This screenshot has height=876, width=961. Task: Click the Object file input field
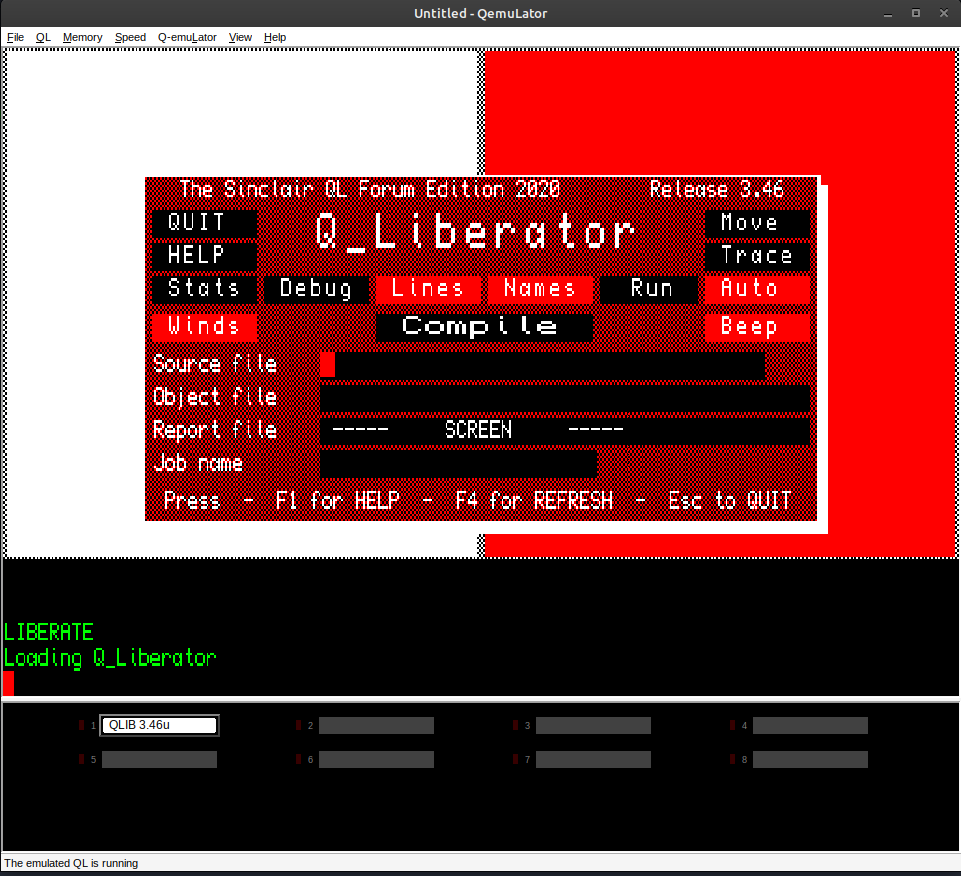click(564, 398)
